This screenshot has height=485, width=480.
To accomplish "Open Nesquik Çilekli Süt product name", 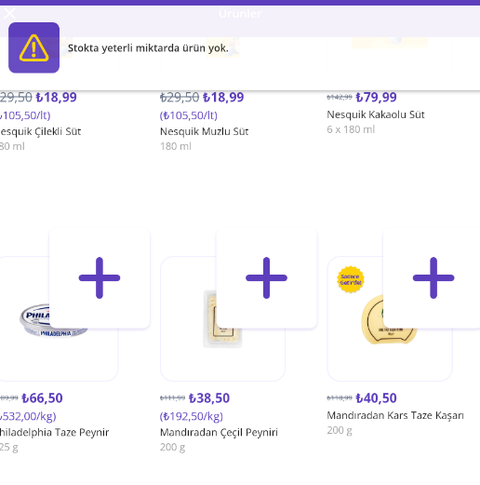I will pos(40,132).
